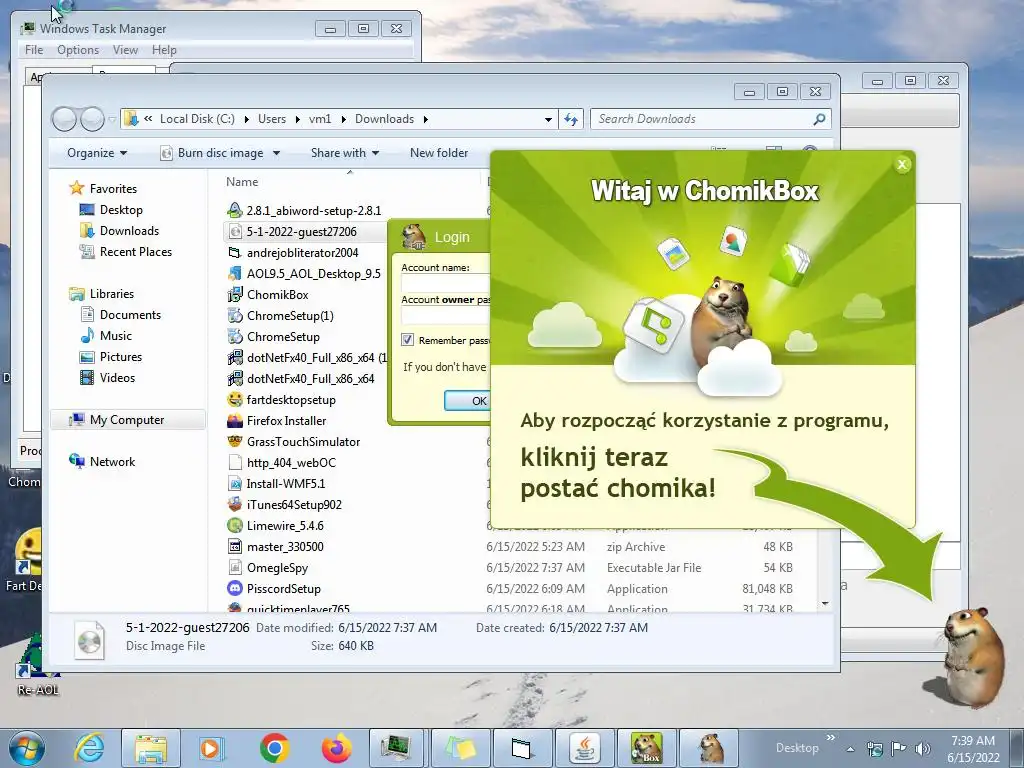Viewport: 1024px width, 768px height.
Task: Open the Share with dropdown
Action: 345,153
